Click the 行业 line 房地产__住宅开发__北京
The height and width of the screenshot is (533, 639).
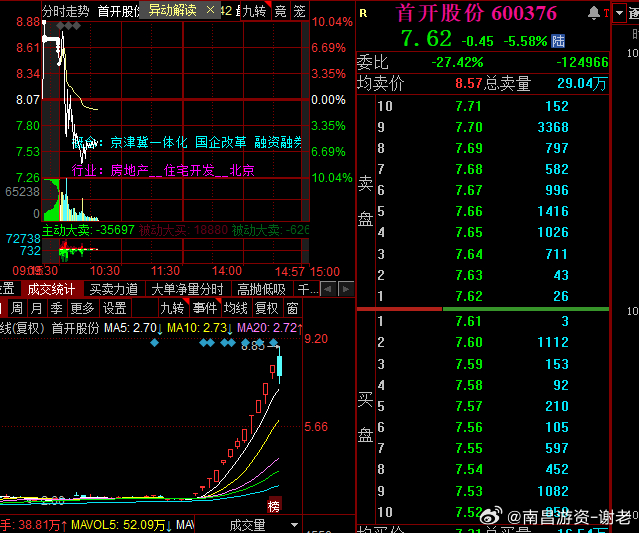(x=163, y=170)
